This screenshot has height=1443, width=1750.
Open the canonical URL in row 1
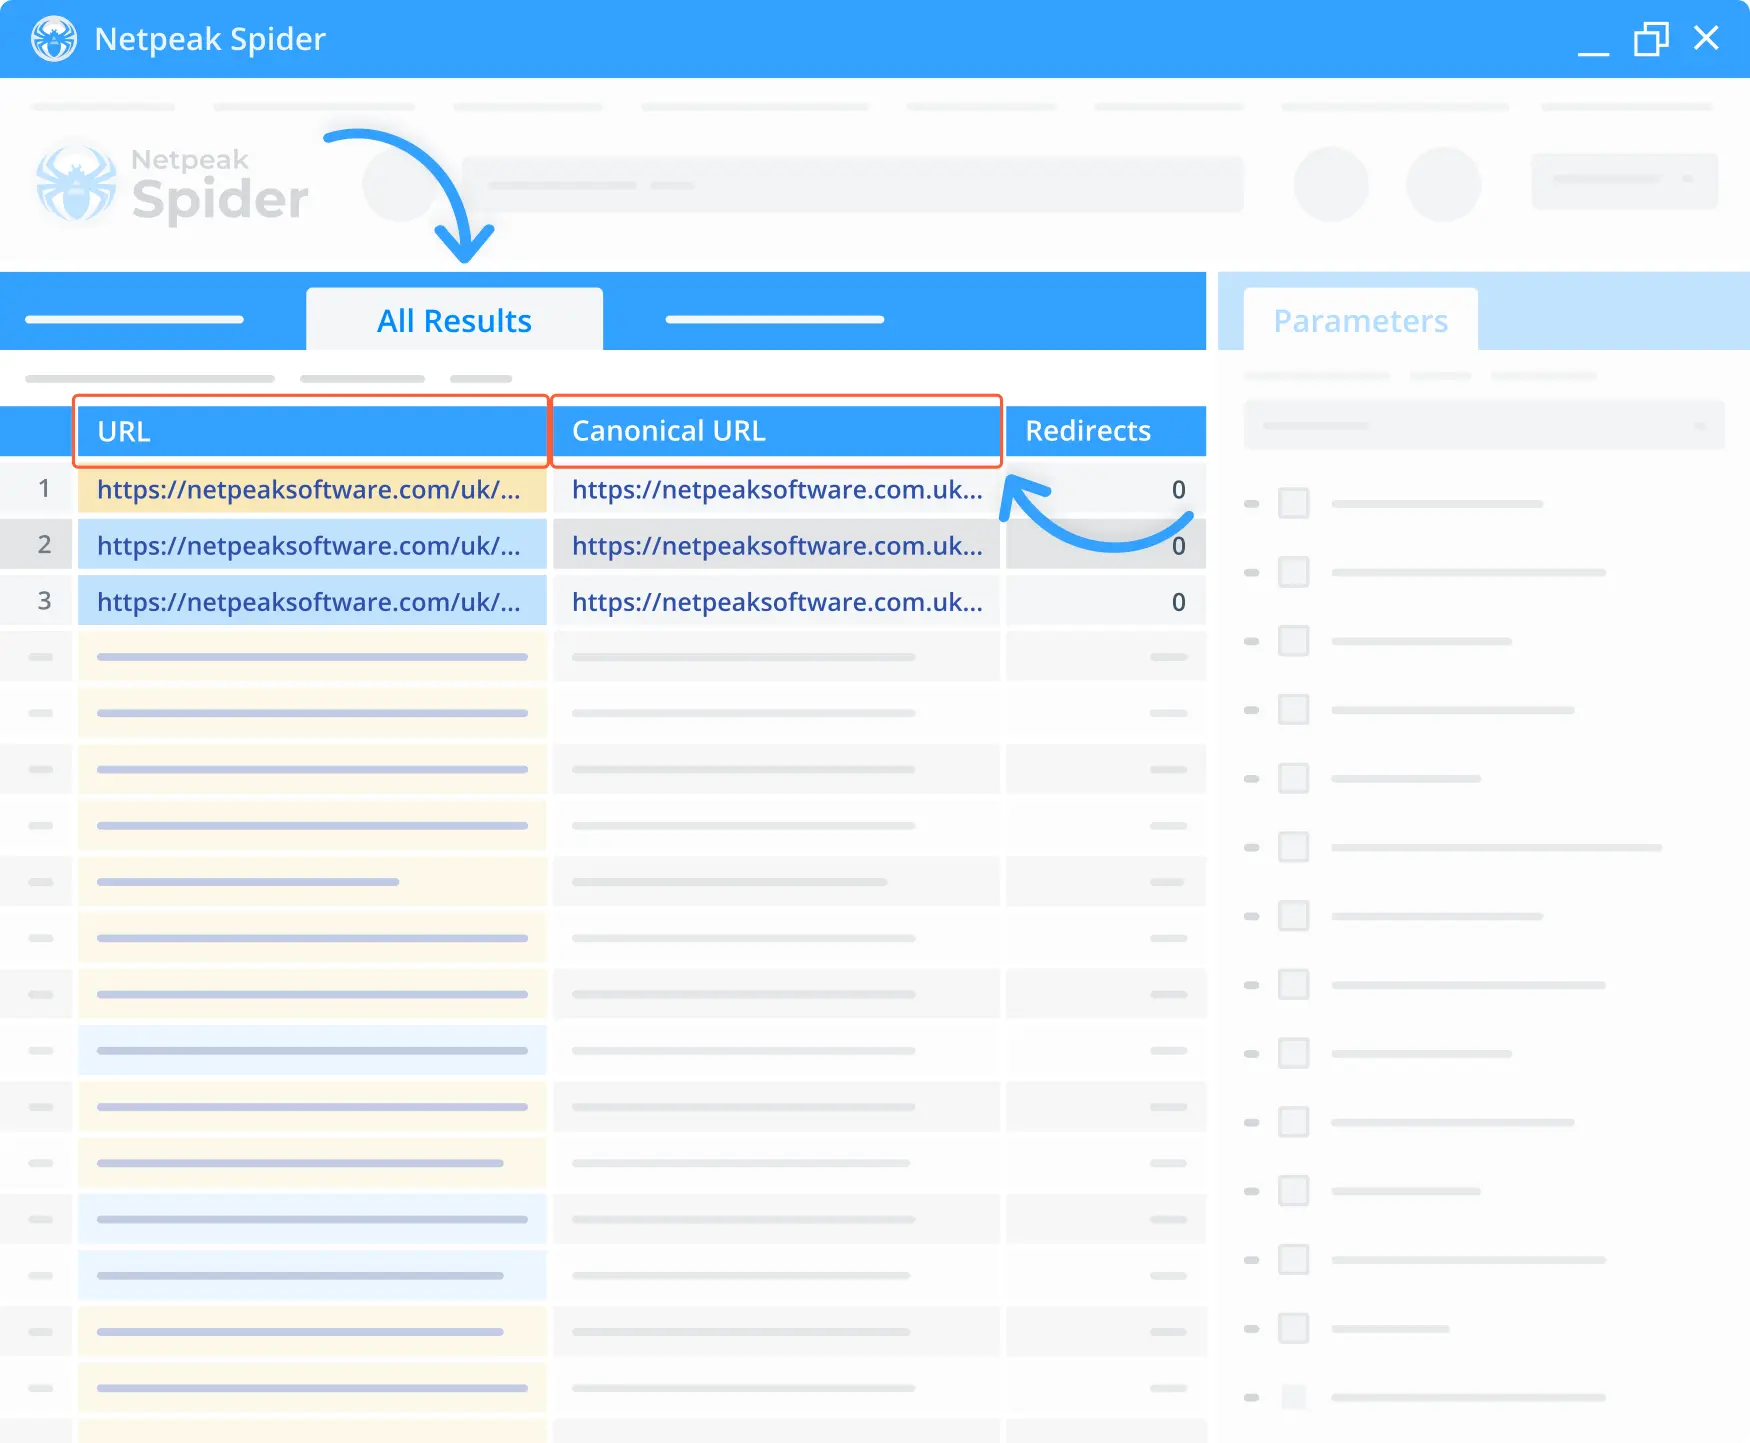[776, 489]
